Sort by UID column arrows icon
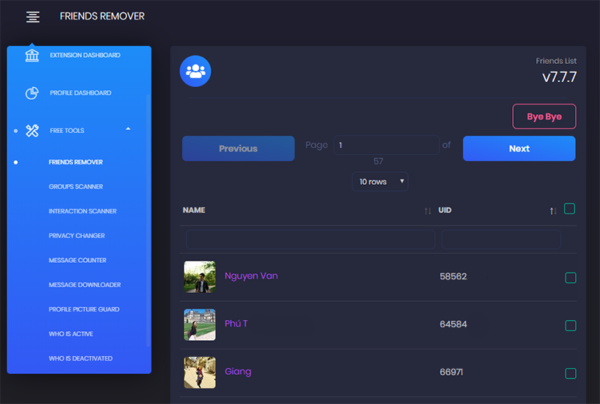 (x=553, y=211)
